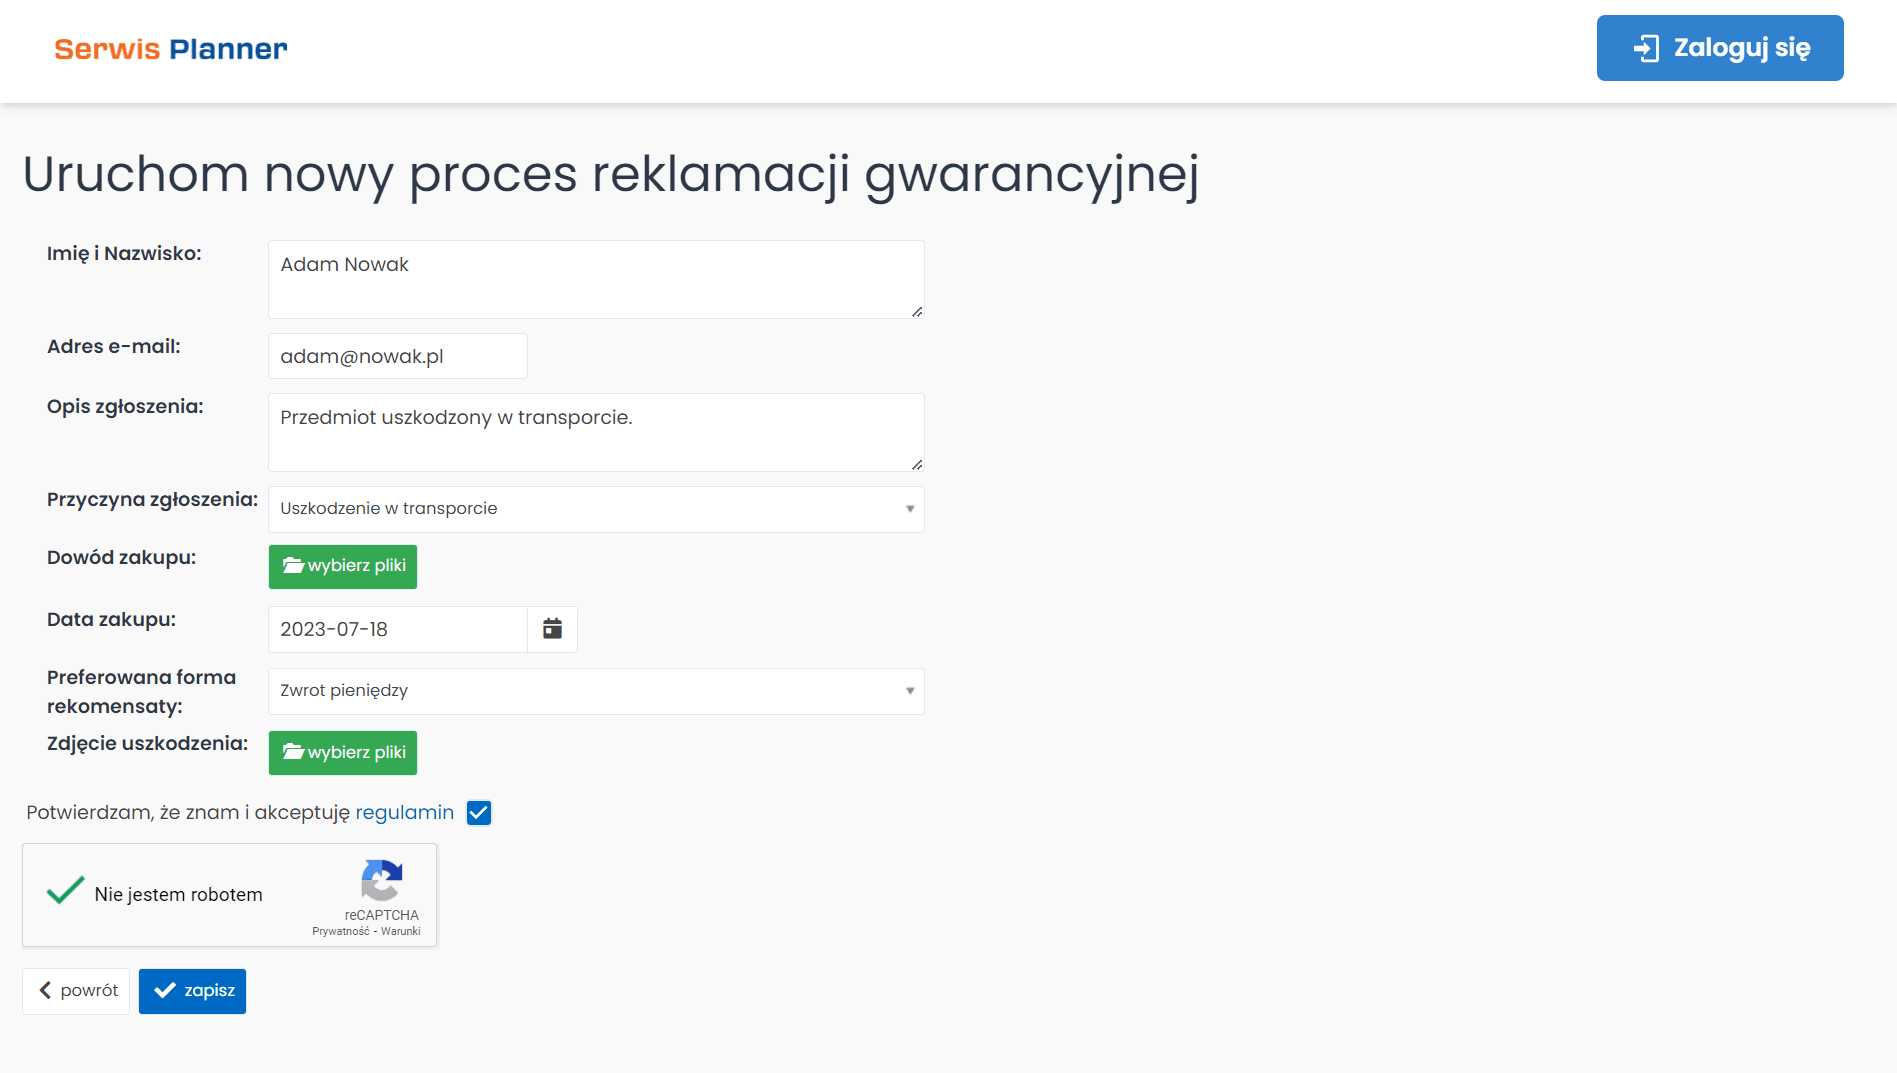
Task: Click the reCAPTCHA logo icon
Action: click(x=381, y=880)
